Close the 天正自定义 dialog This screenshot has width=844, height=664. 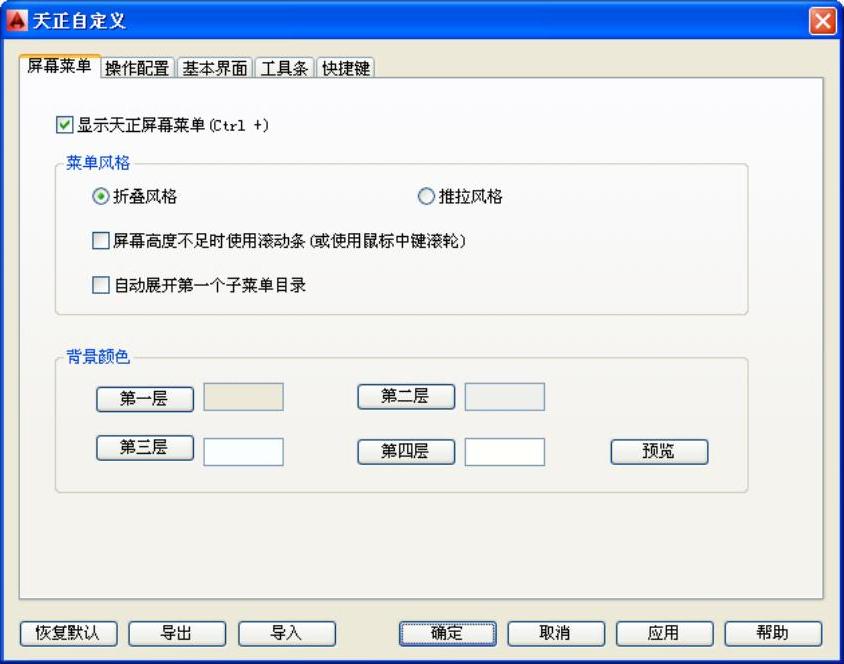(822, 22)
